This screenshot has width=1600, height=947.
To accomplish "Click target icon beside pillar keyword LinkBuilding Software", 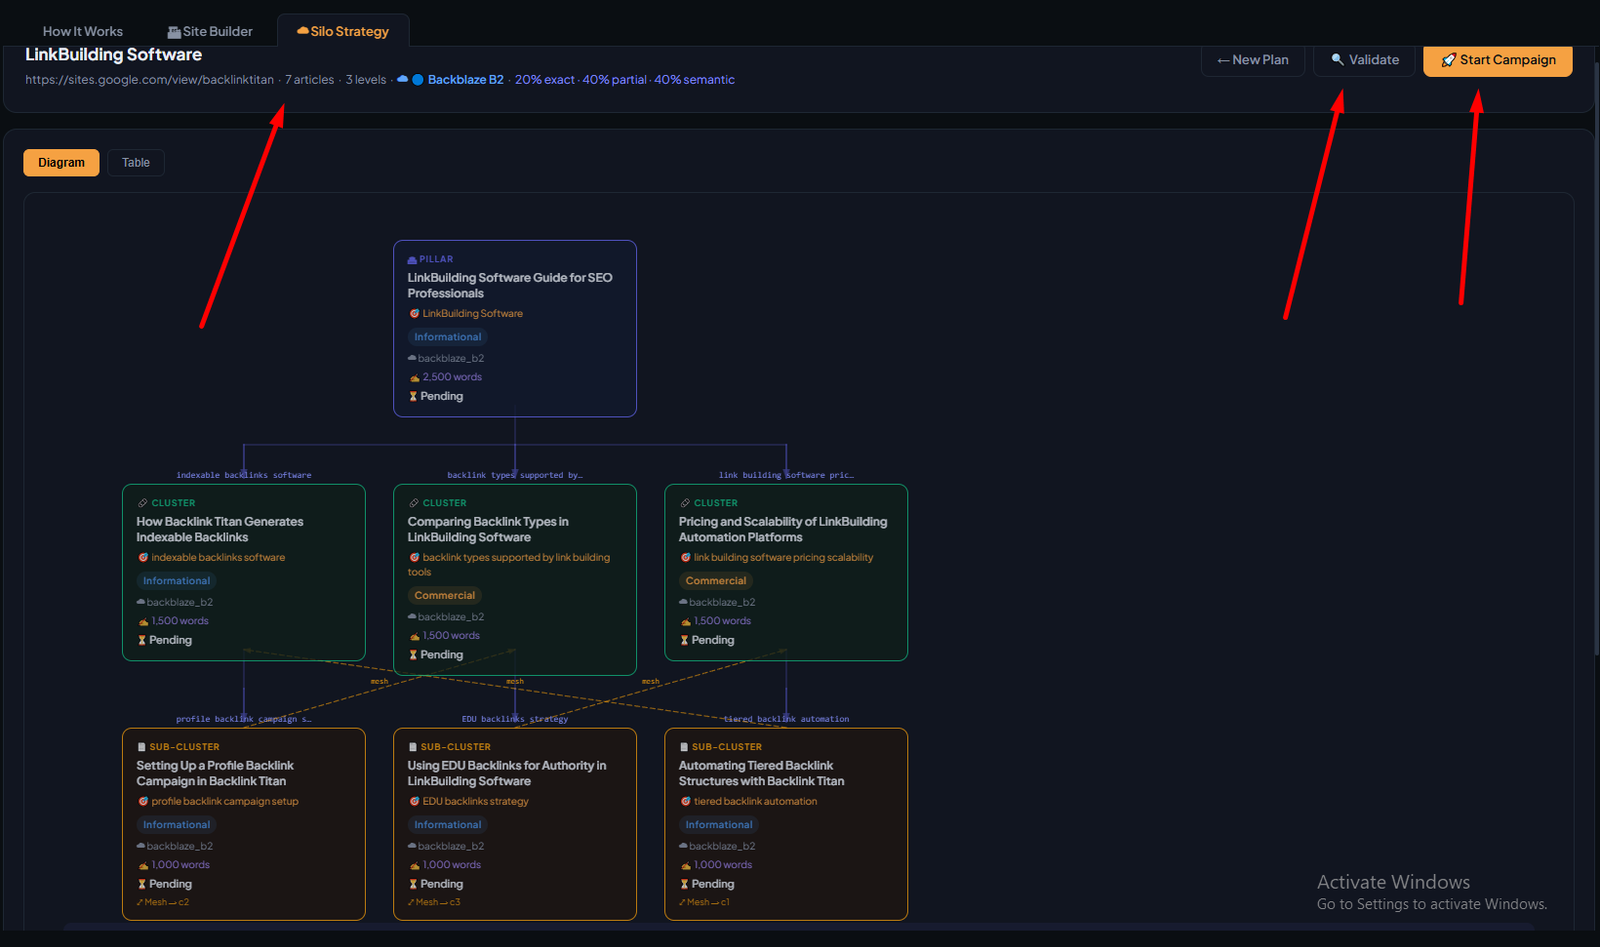I will (414, 314).
